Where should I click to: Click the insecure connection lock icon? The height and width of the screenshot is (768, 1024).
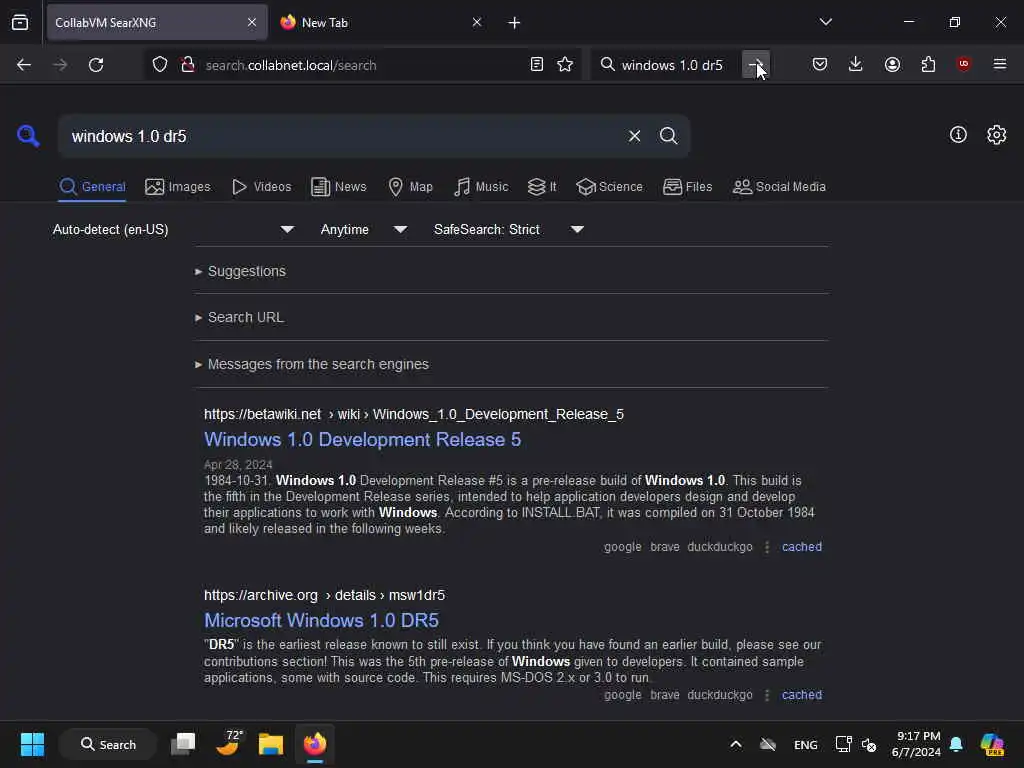click(188, 65)
